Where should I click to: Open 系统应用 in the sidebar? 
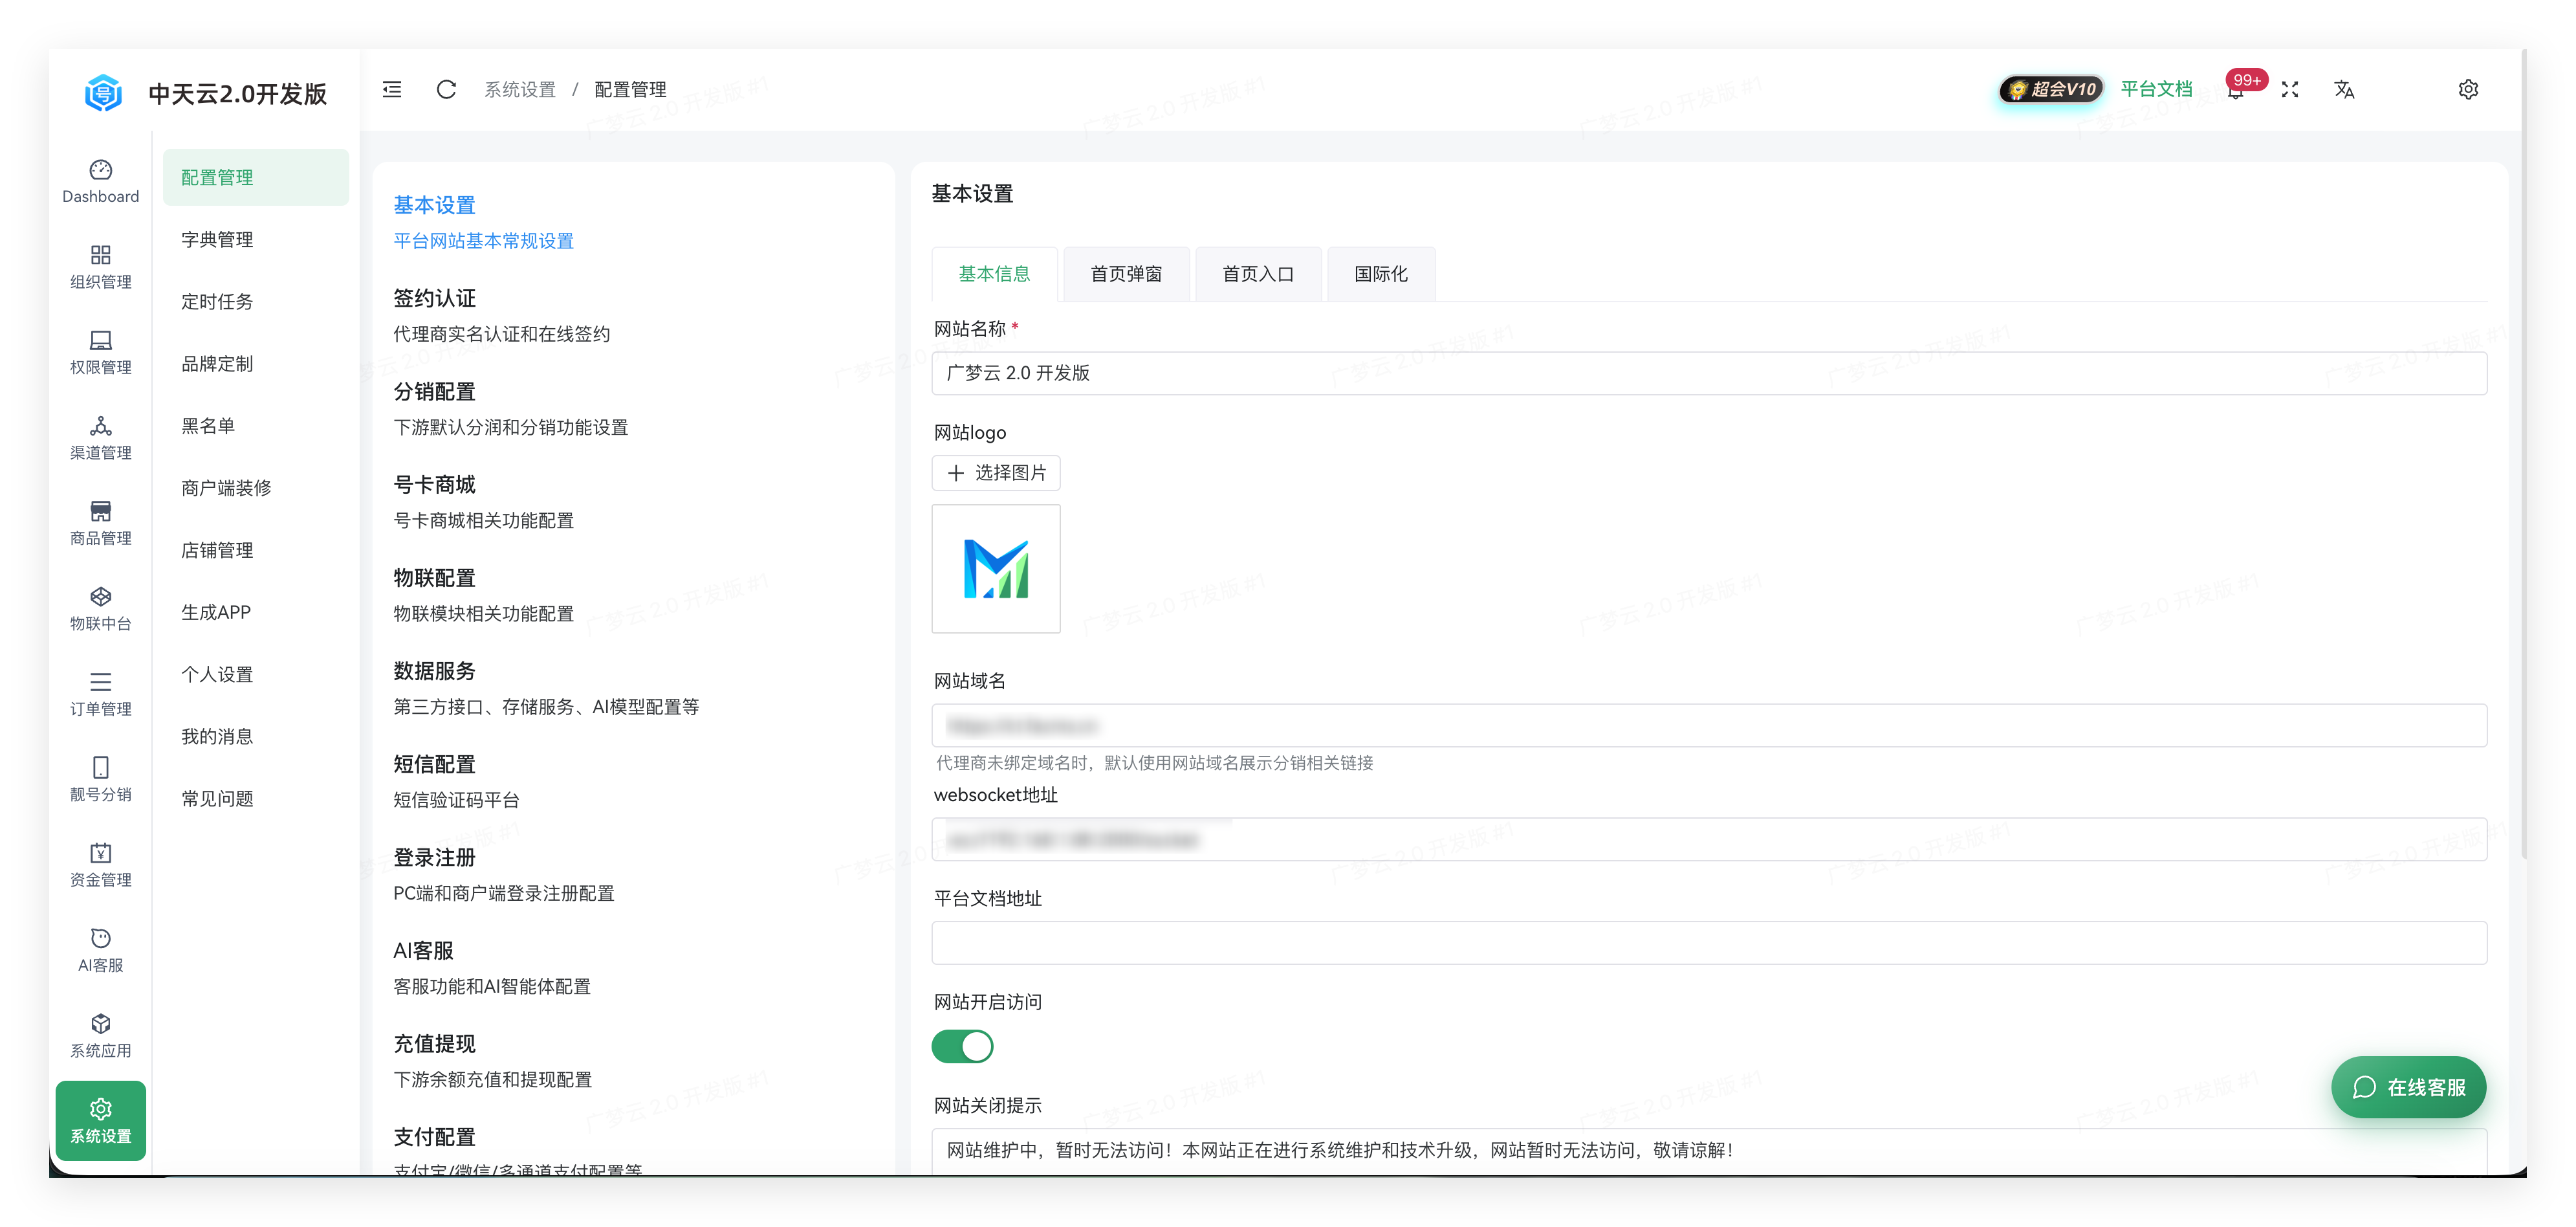[100, 1035]
